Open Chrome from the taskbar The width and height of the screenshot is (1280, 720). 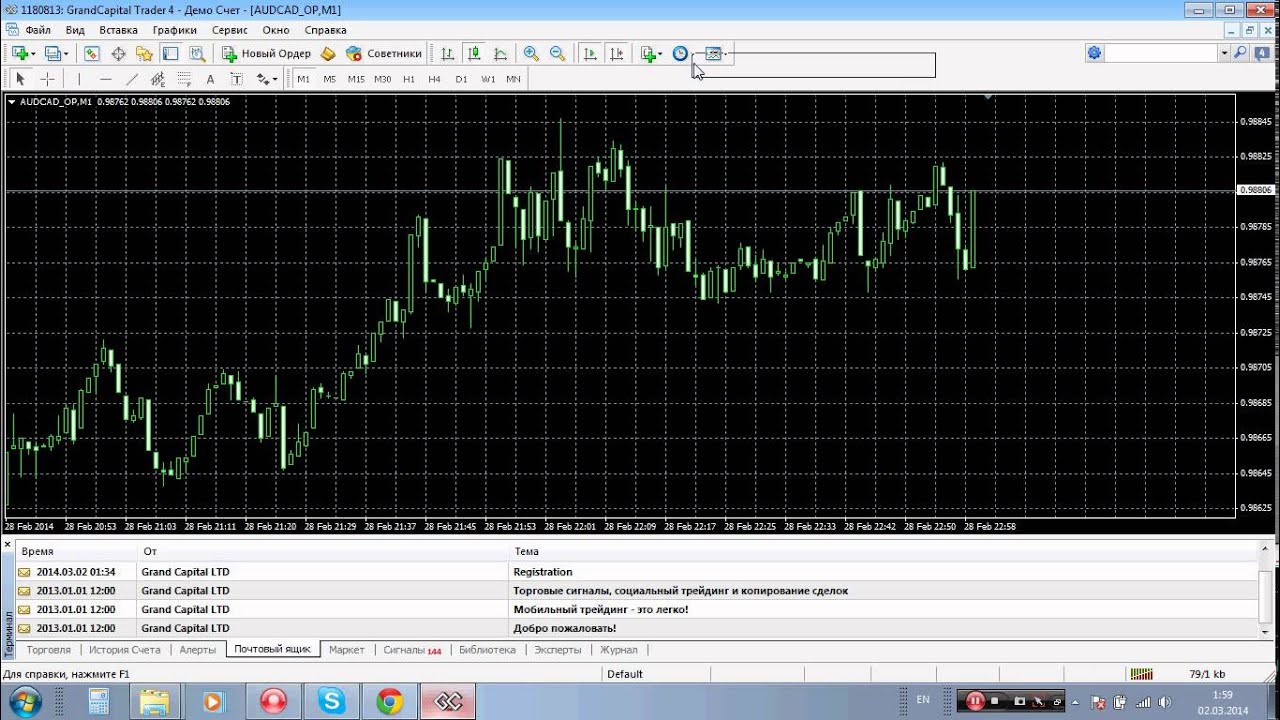[x=390, y=701]
